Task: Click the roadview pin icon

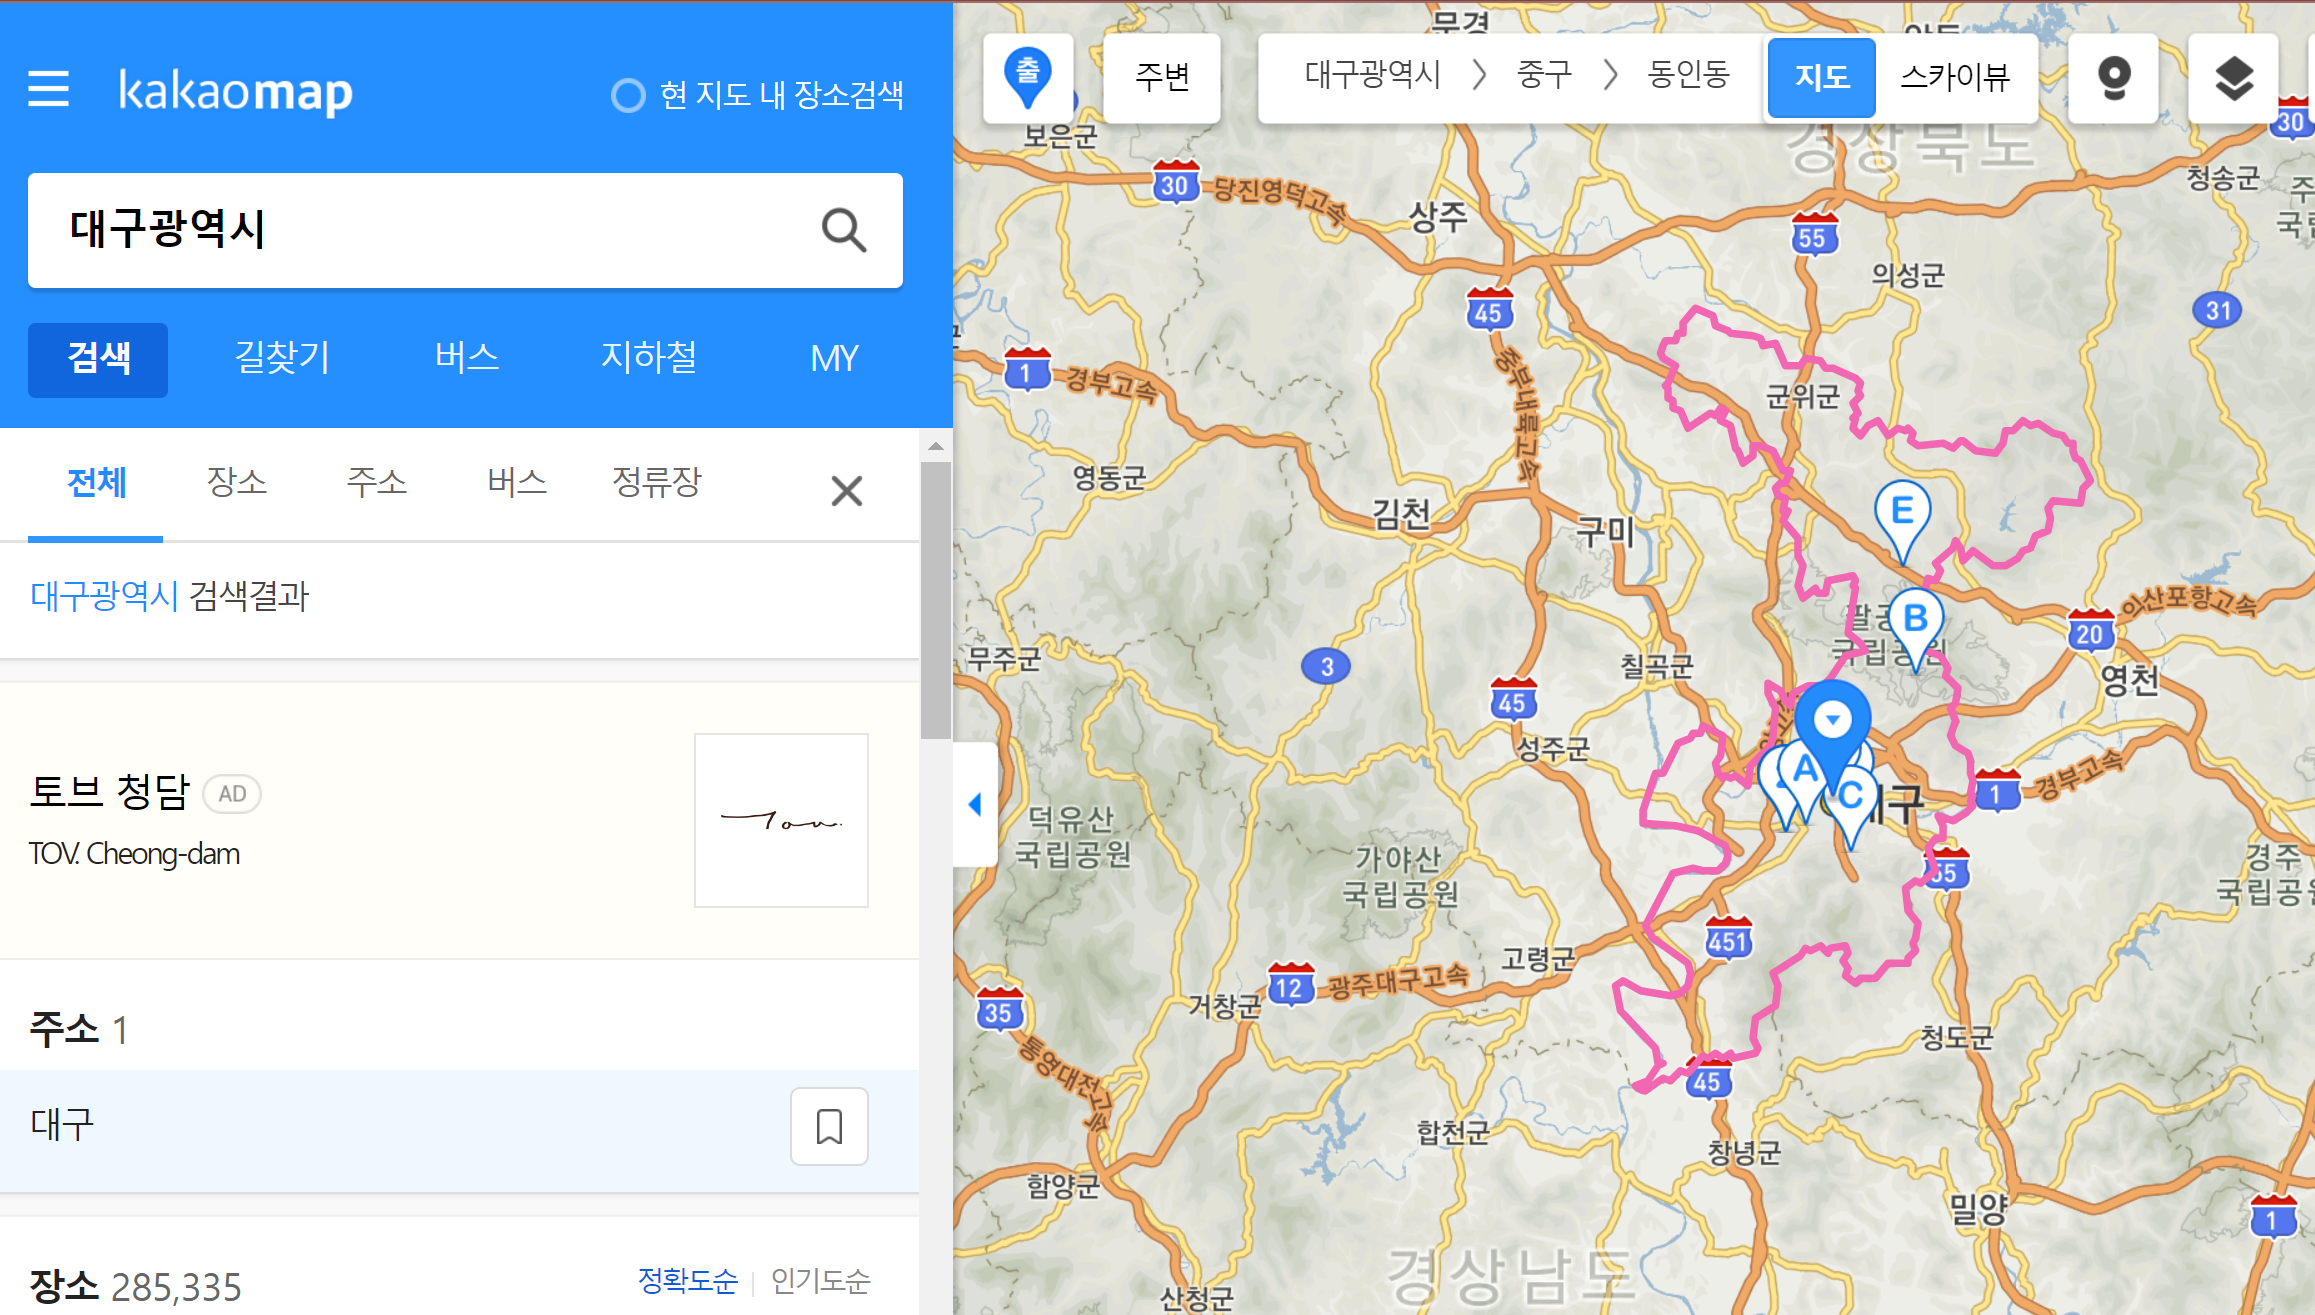Action: click(2113, 78)
